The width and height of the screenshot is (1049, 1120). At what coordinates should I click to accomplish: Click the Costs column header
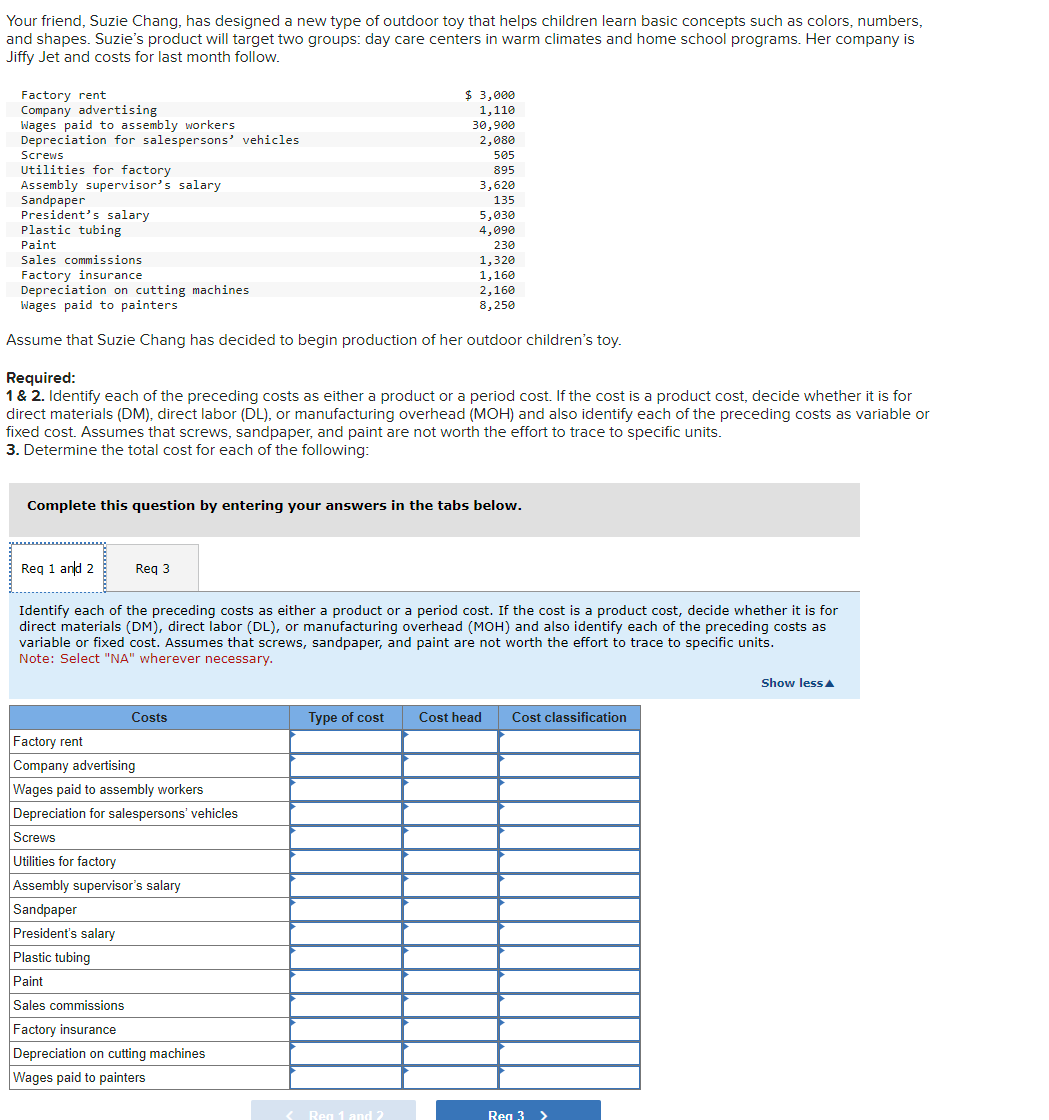pyautogui.click(x=148, y=717)
